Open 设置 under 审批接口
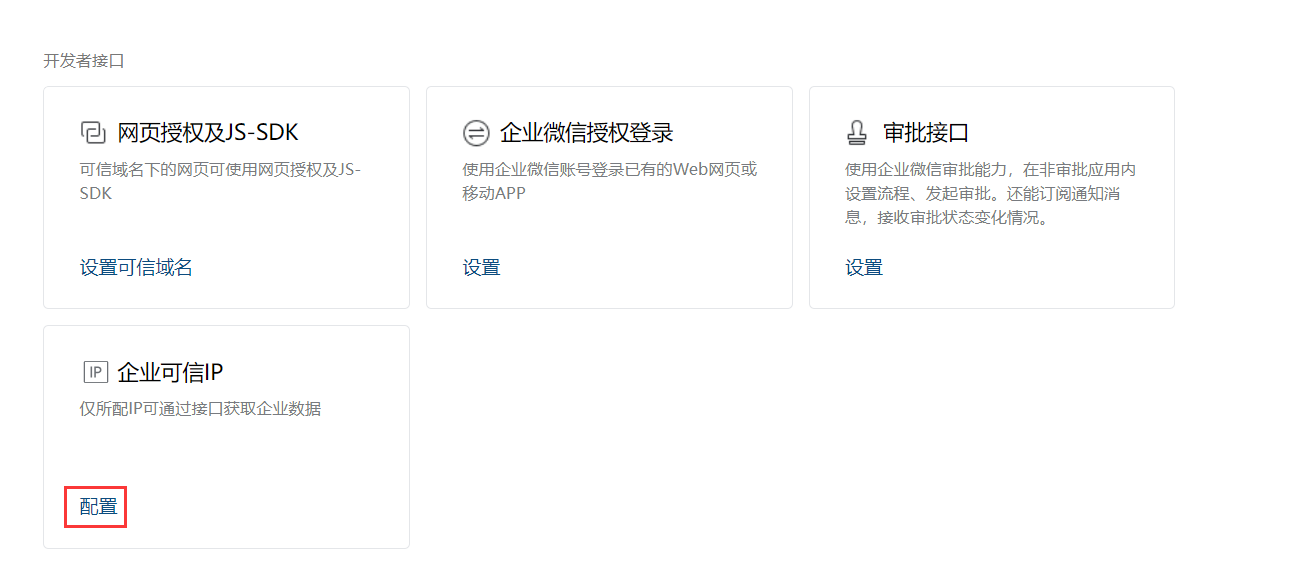The image size is (1308, 579). pyautogui.click(x=864, y=267)
